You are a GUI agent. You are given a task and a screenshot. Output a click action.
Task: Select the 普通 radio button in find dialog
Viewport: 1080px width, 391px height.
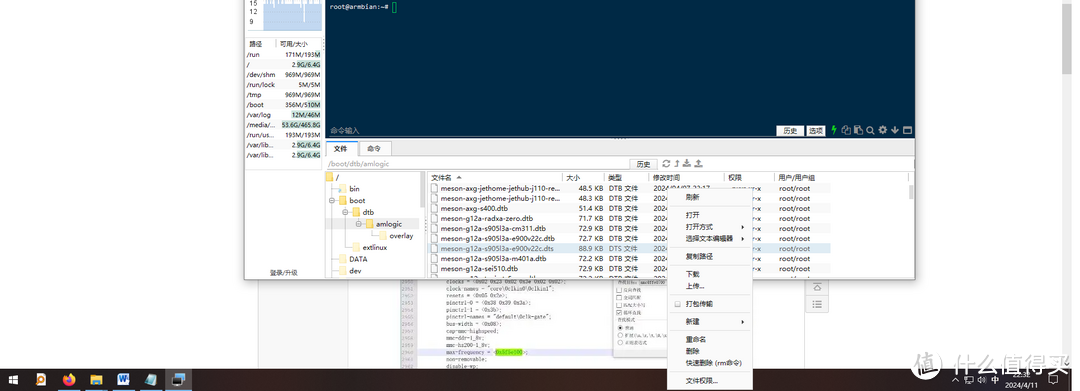[620, 328]
